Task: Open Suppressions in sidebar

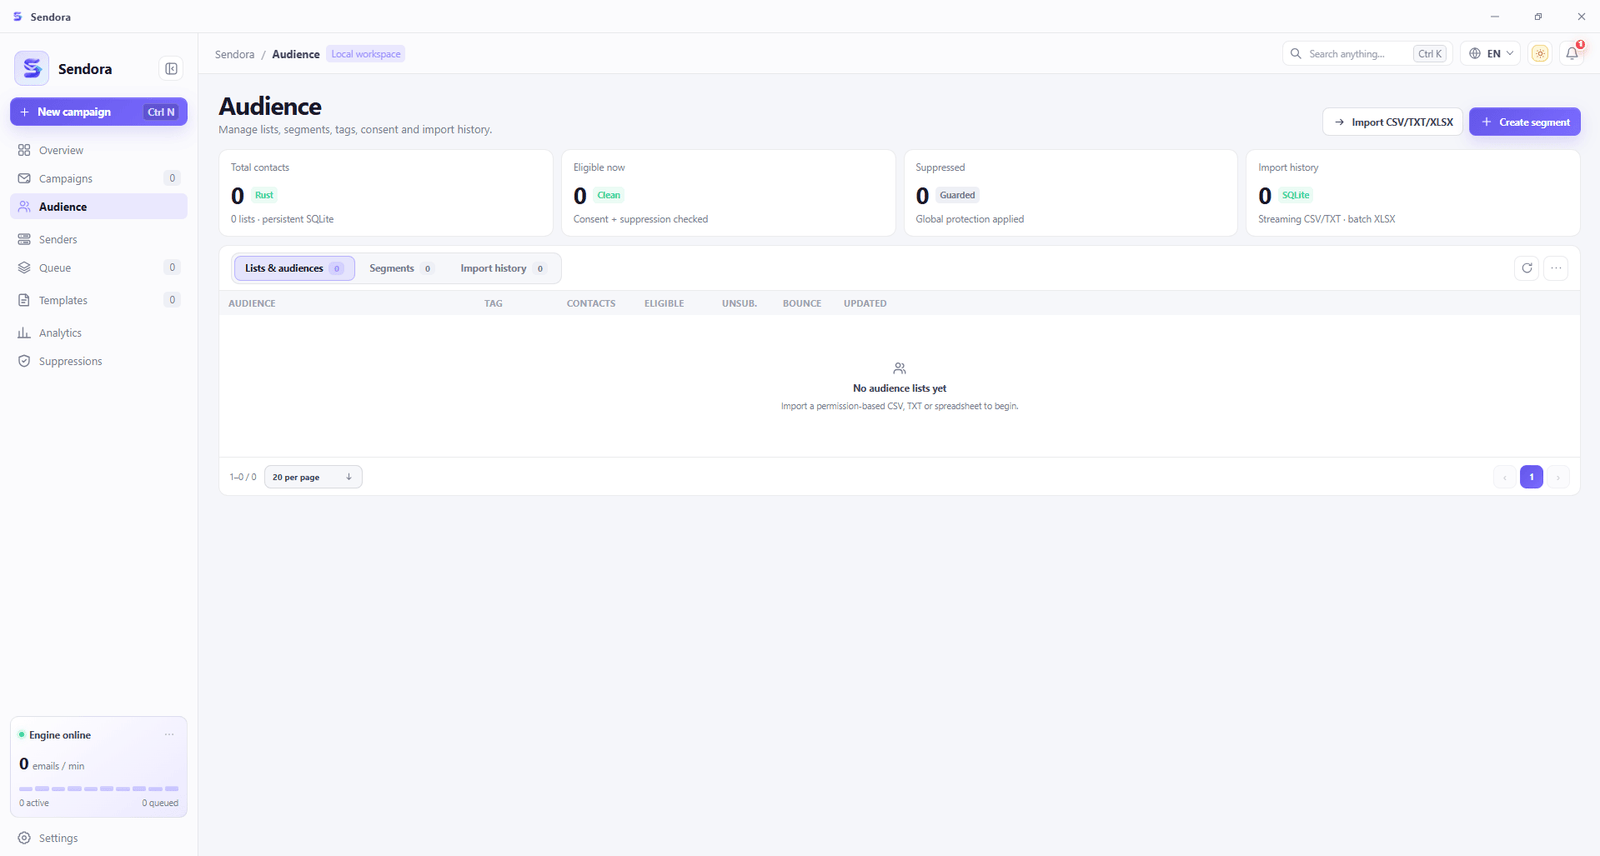Action: click(99, 361)
